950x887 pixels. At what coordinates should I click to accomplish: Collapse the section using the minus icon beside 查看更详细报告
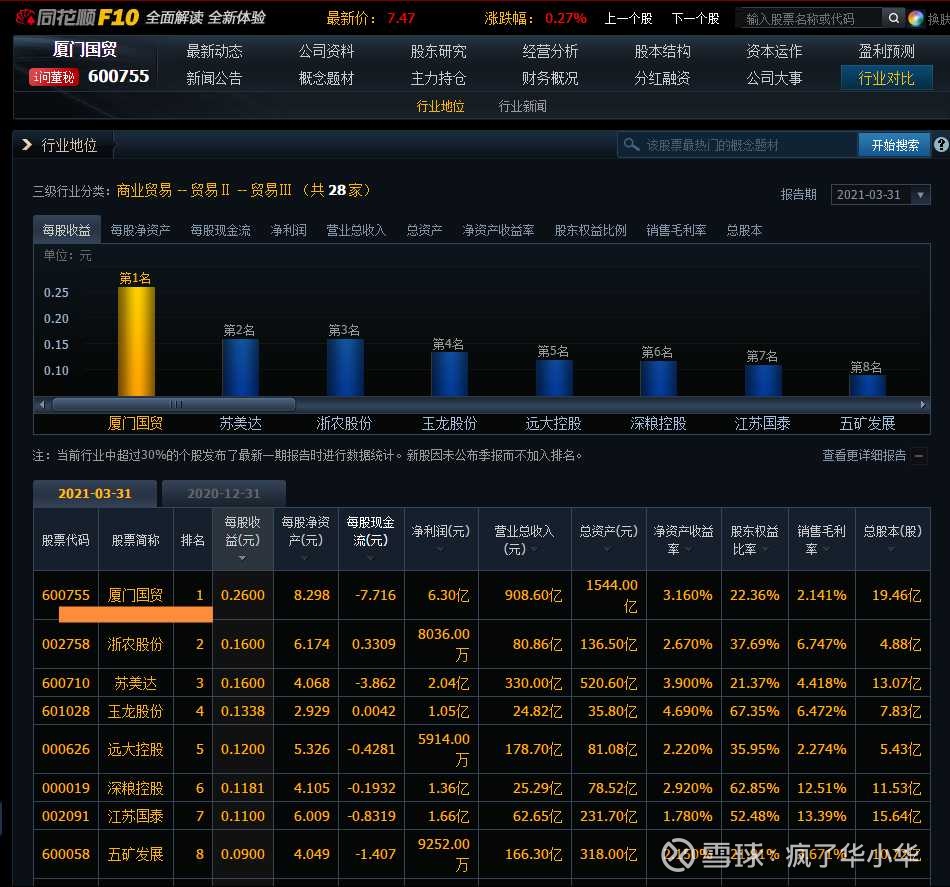tap(919, 456)
